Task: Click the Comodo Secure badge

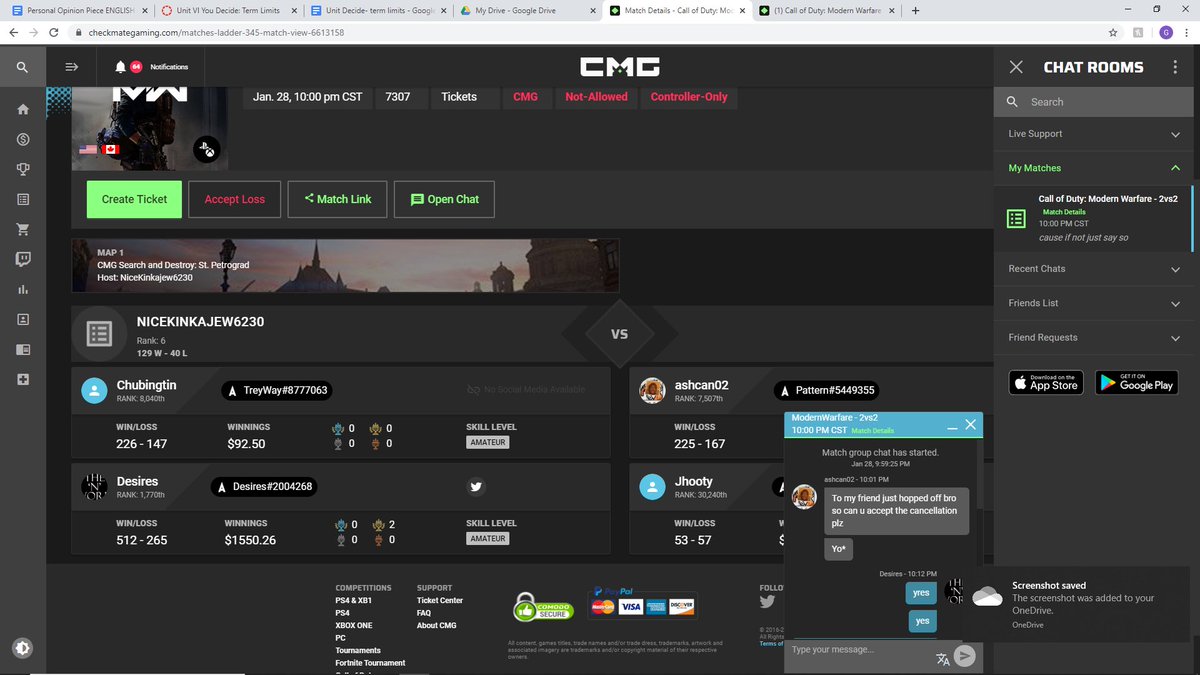Action: (x=543, y=606)
